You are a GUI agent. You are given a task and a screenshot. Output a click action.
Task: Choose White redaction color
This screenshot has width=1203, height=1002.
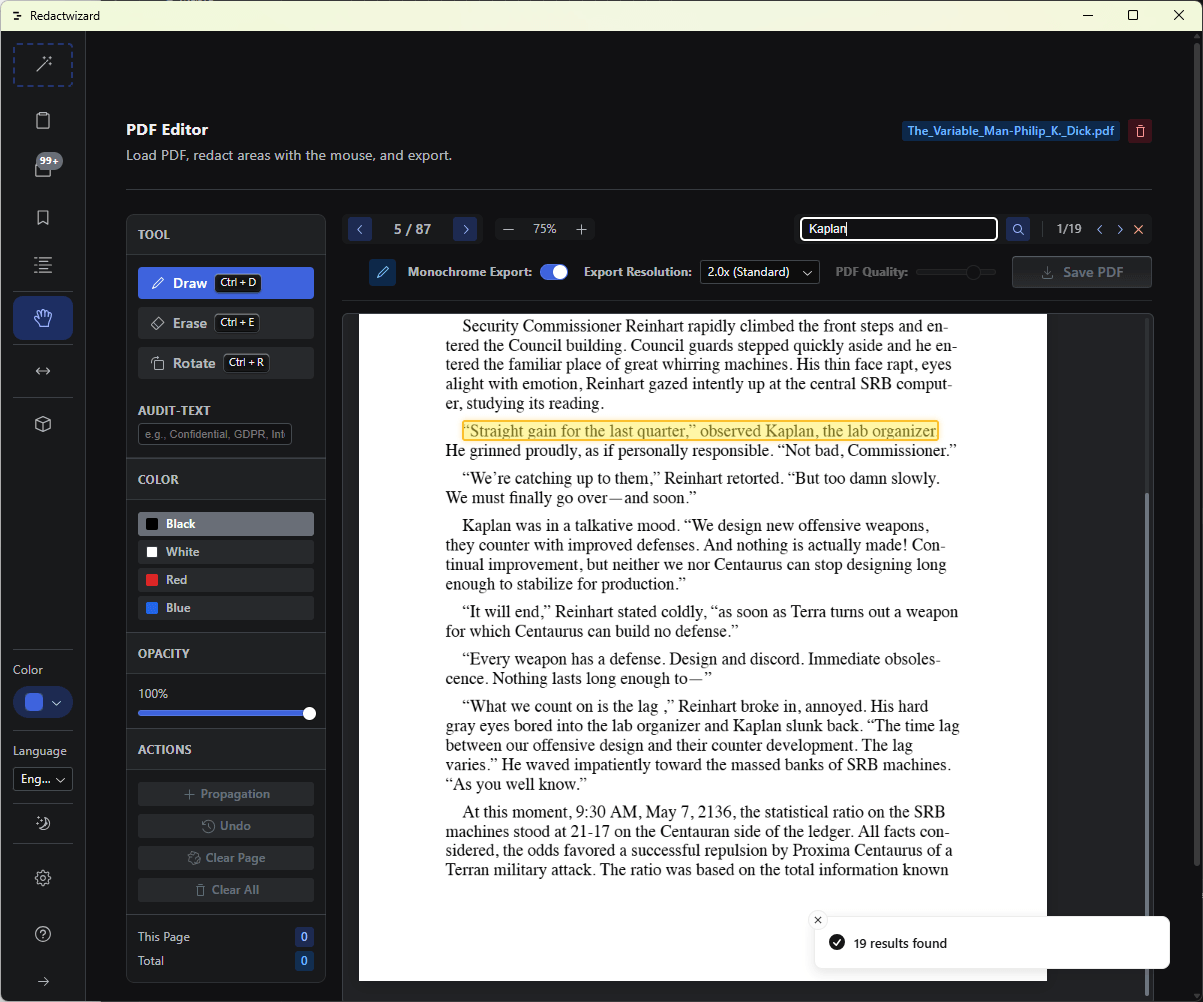point(226,552)
